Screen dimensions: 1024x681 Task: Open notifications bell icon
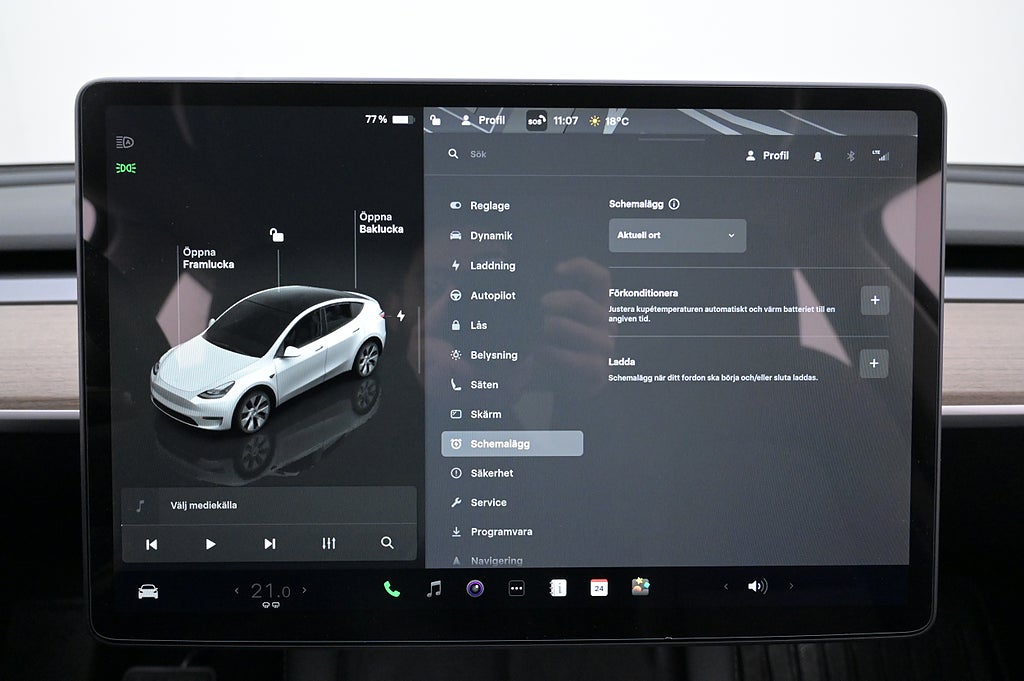coord(817,156)
